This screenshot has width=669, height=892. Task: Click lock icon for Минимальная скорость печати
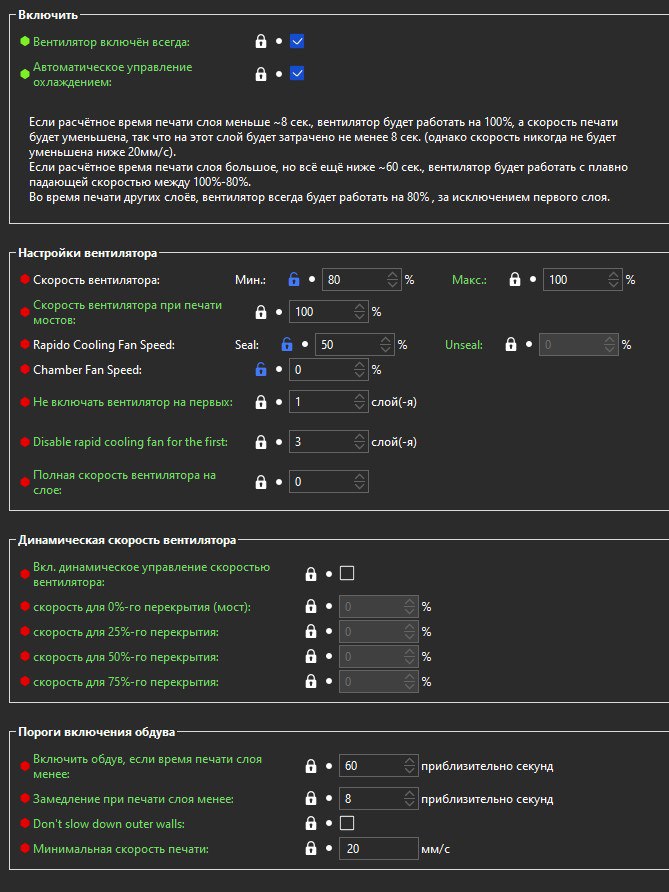(311, 849)
